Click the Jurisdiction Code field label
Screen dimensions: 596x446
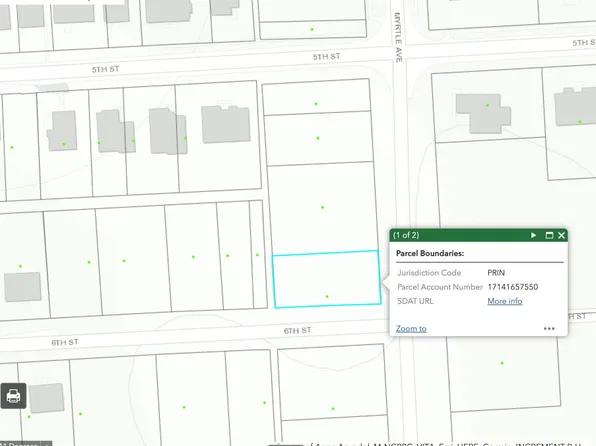click(x=429, y=273)
